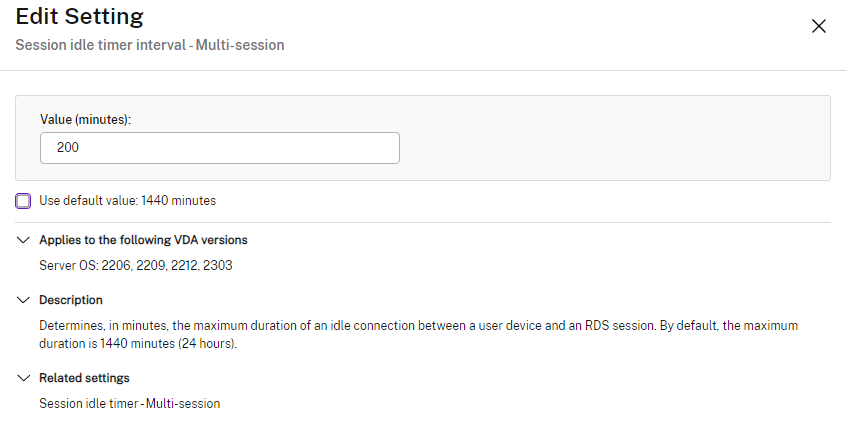
Task: Click the Description section heading
Action: [71, 300]
